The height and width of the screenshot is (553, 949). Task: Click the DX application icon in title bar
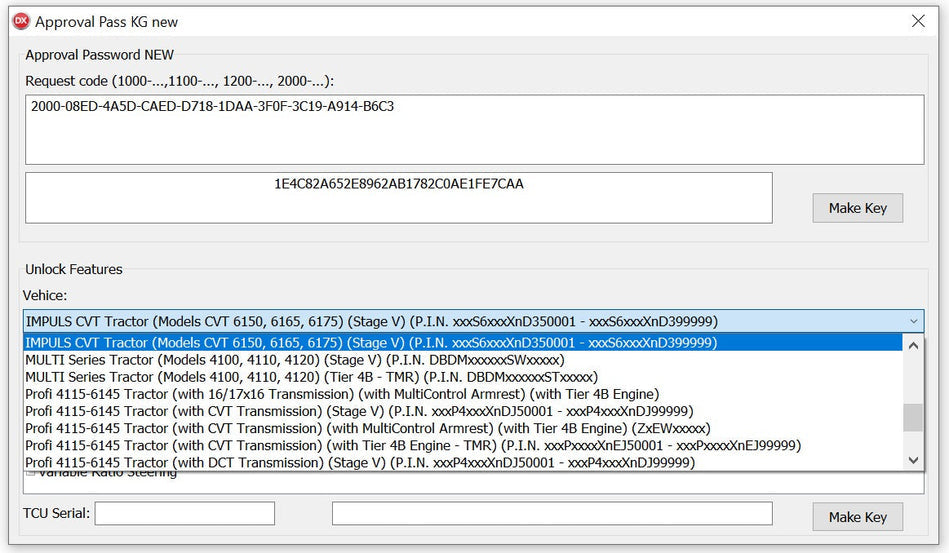pyautogui.click(x=20, y=21)
